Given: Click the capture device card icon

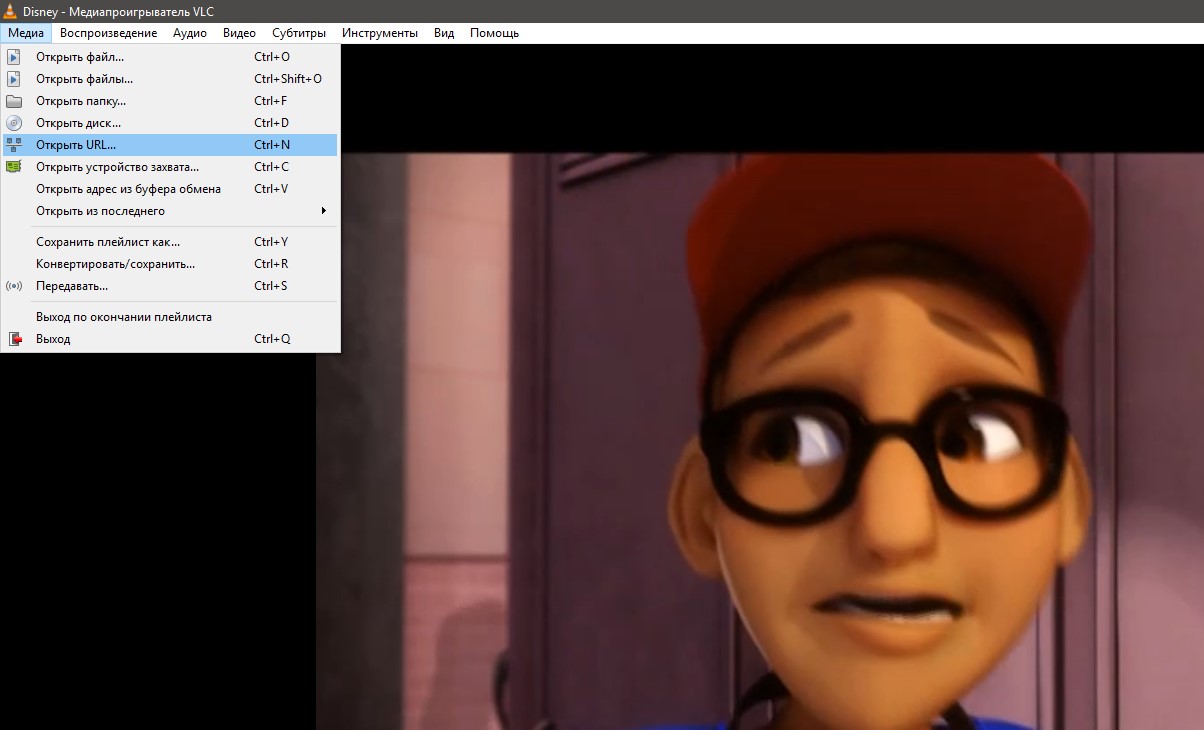Looking at the screenshot, I should pos(14,167).
